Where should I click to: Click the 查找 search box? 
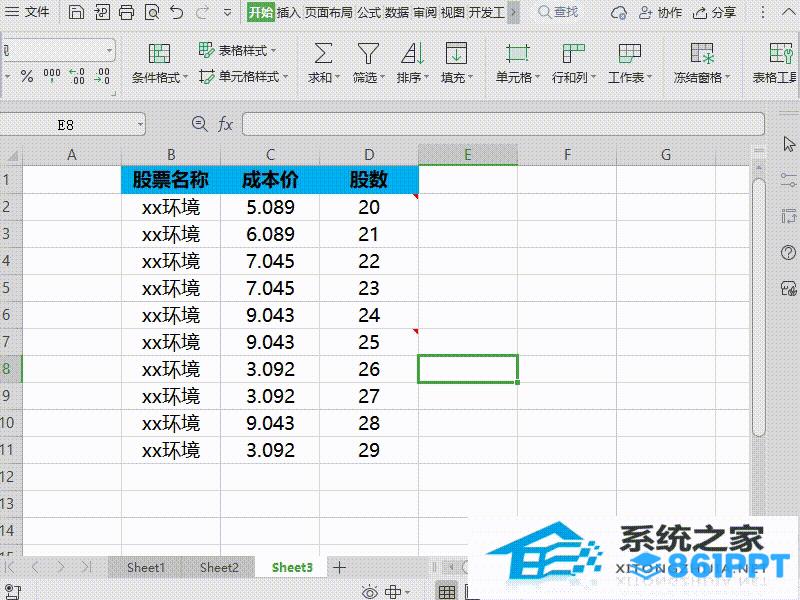coord(559,12)
